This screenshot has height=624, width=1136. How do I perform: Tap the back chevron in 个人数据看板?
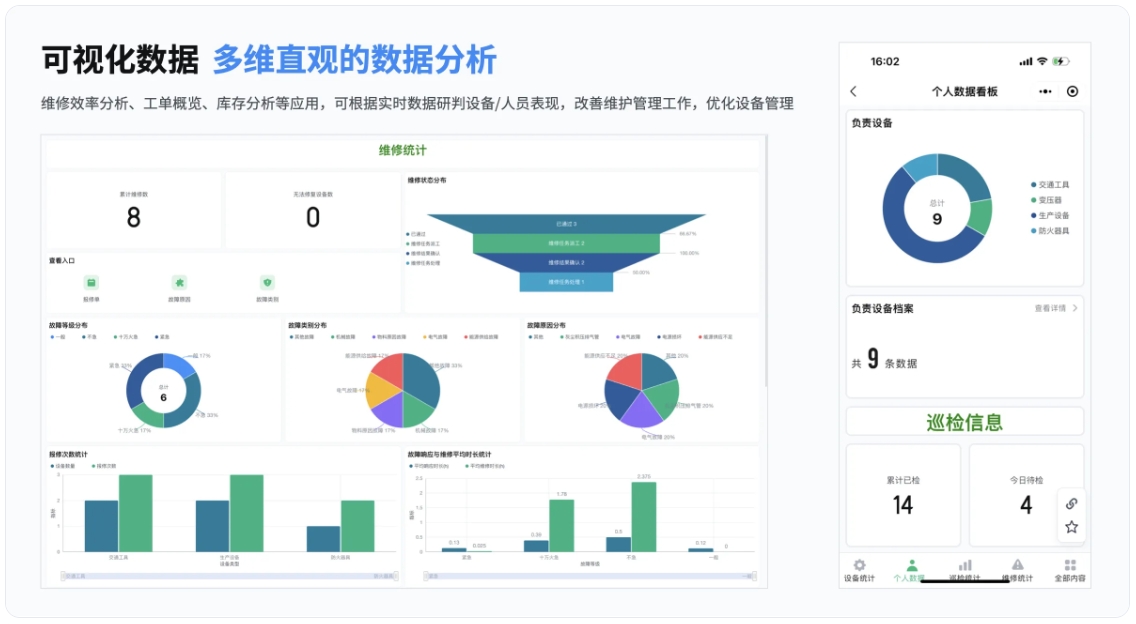(854, 89)
